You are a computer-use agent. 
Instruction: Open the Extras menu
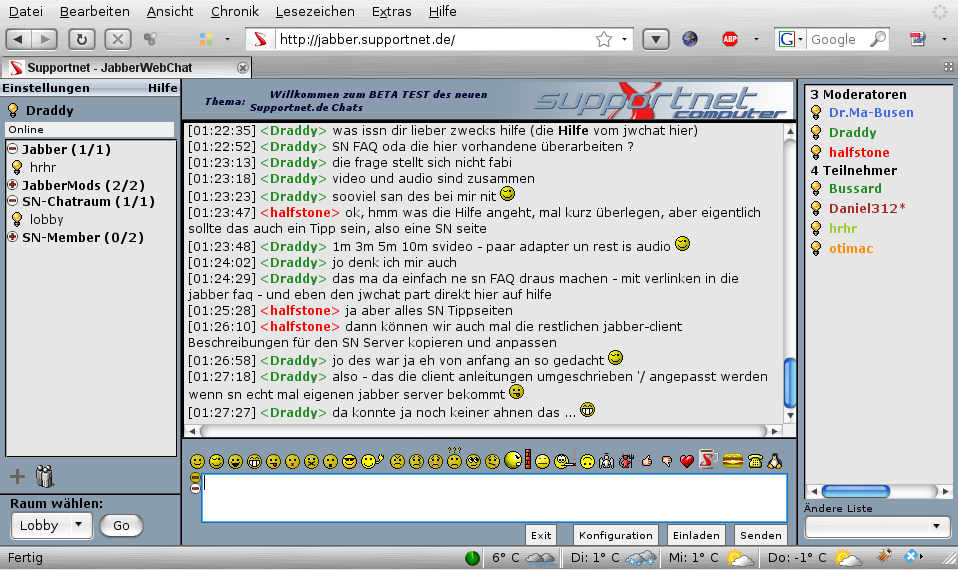point(392,12)
